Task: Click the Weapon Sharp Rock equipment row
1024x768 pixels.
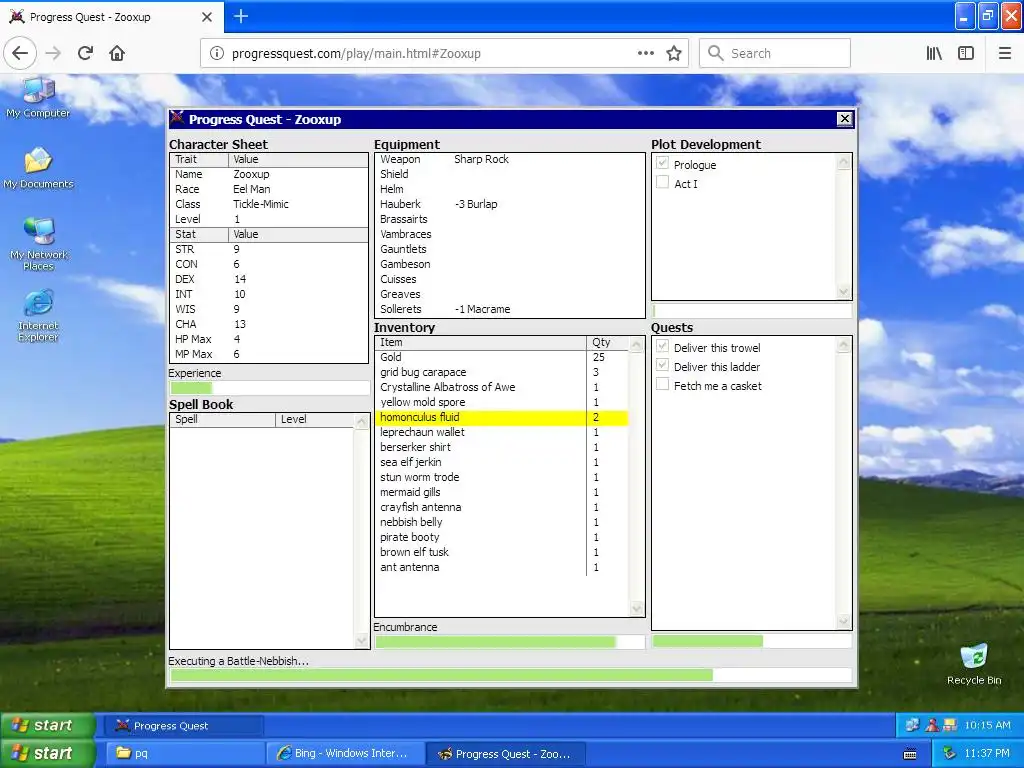Action: [509, 159]
